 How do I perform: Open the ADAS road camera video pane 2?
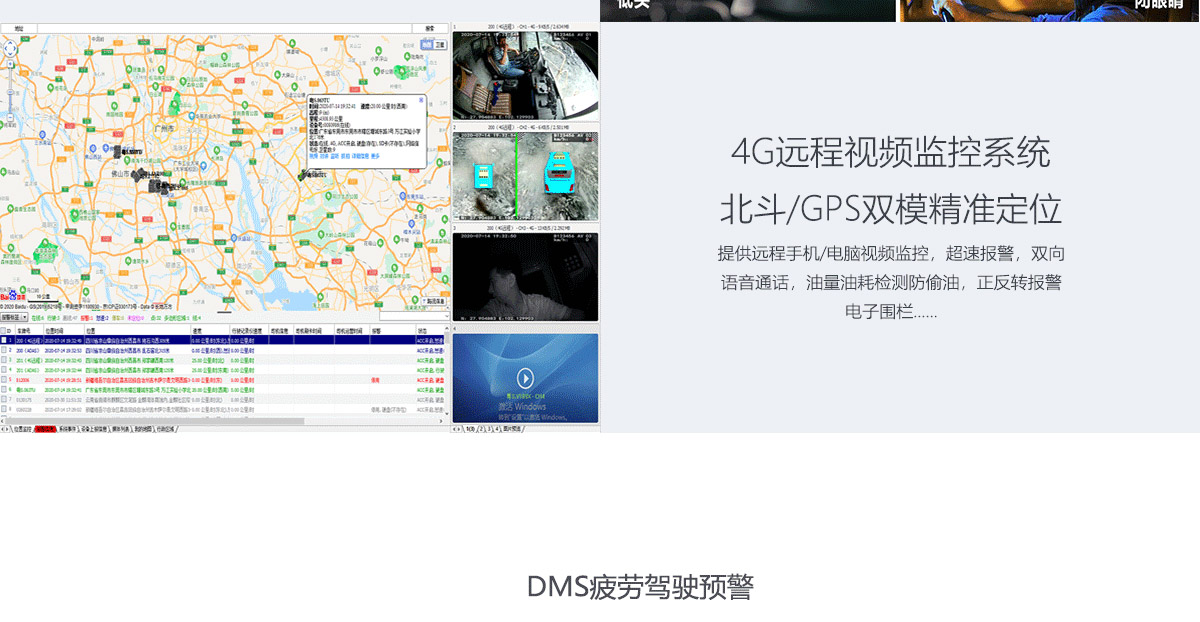pyautogui.click(x=526, y=177)
